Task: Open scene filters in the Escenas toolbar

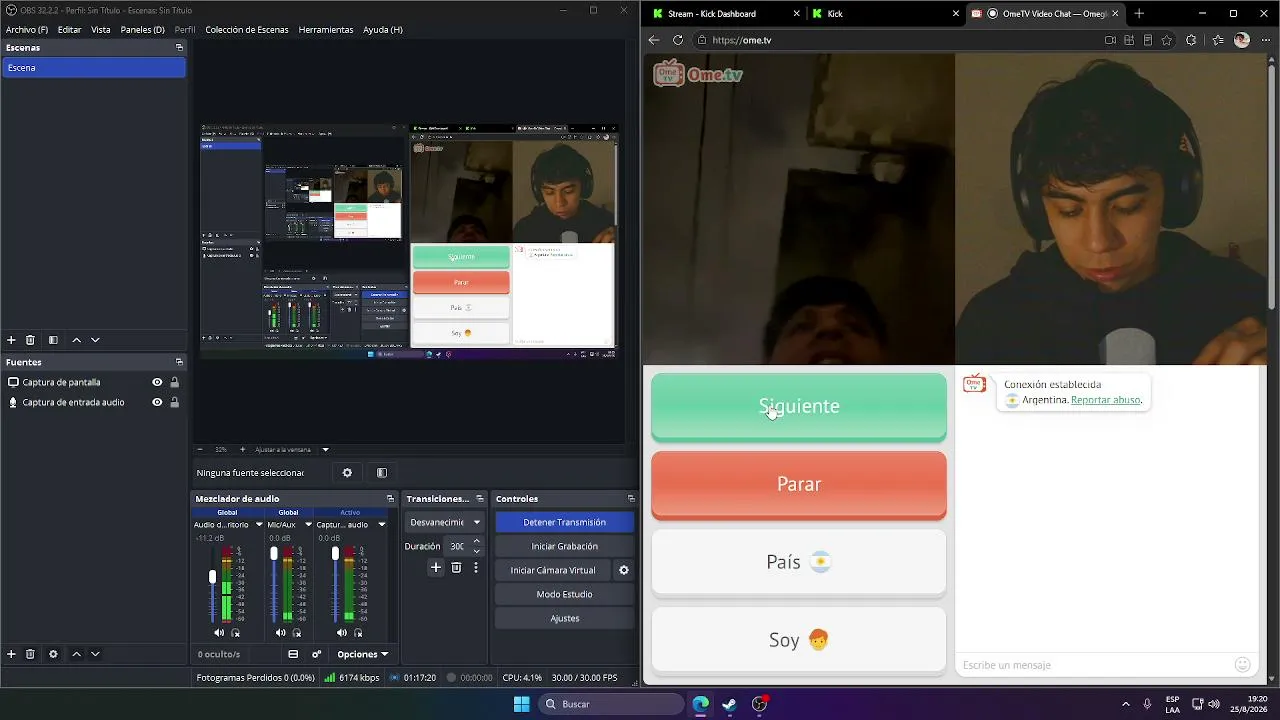Action: click(x=53, y=340)
